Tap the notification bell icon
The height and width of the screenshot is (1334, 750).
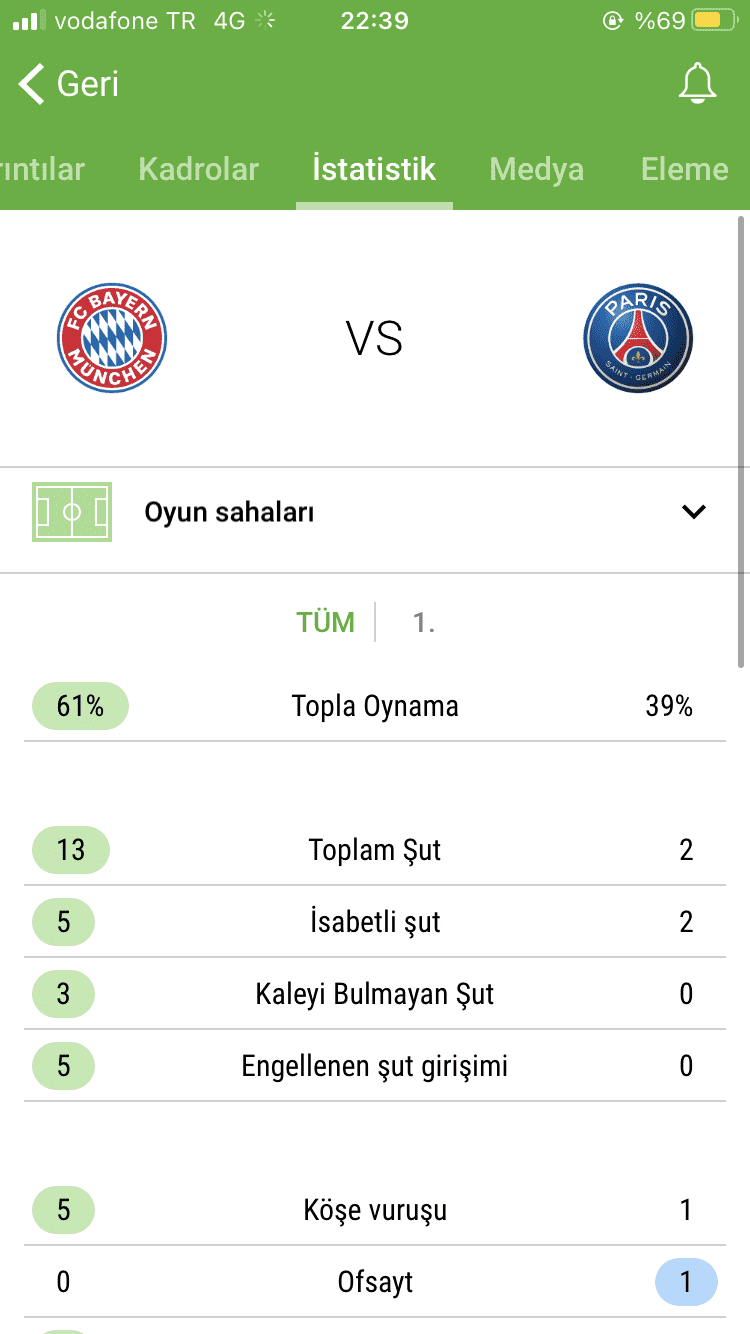tap(697, 83)
